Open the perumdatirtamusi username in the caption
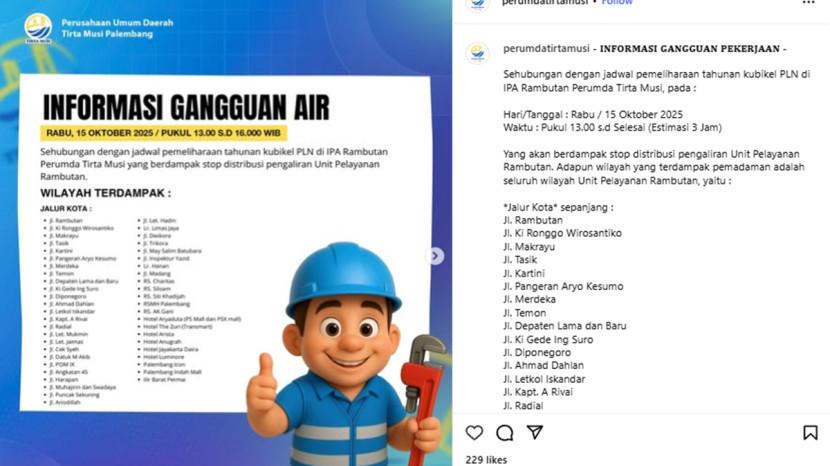The height and width of the screenshot is (466, 830). [x=546, y=49]
